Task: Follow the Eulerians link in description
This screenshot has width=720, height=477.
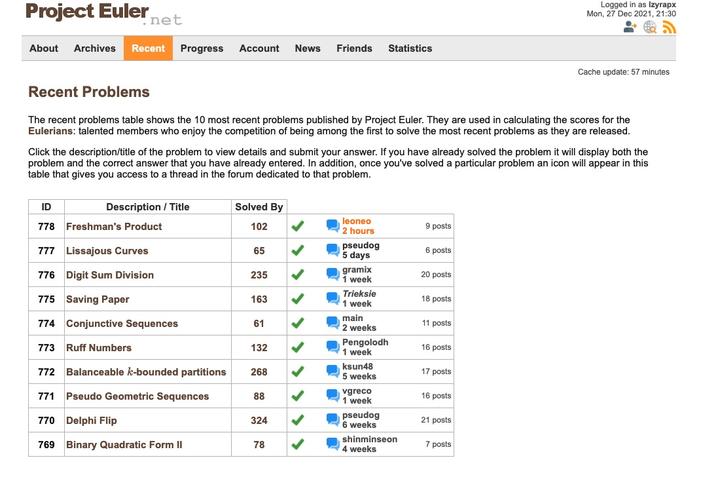Action: [55, 131]
